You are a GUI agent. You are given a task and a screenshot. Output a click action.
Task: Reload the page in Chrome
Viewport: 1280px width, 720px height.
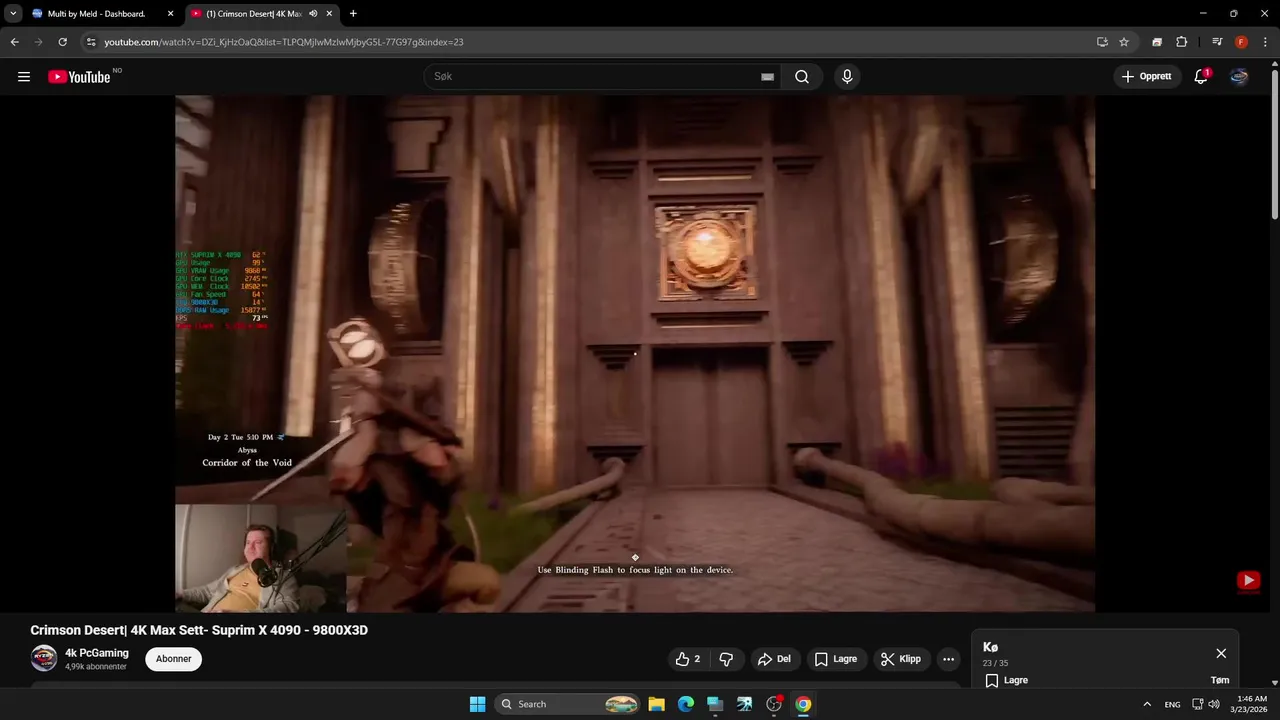pos(62,42)
